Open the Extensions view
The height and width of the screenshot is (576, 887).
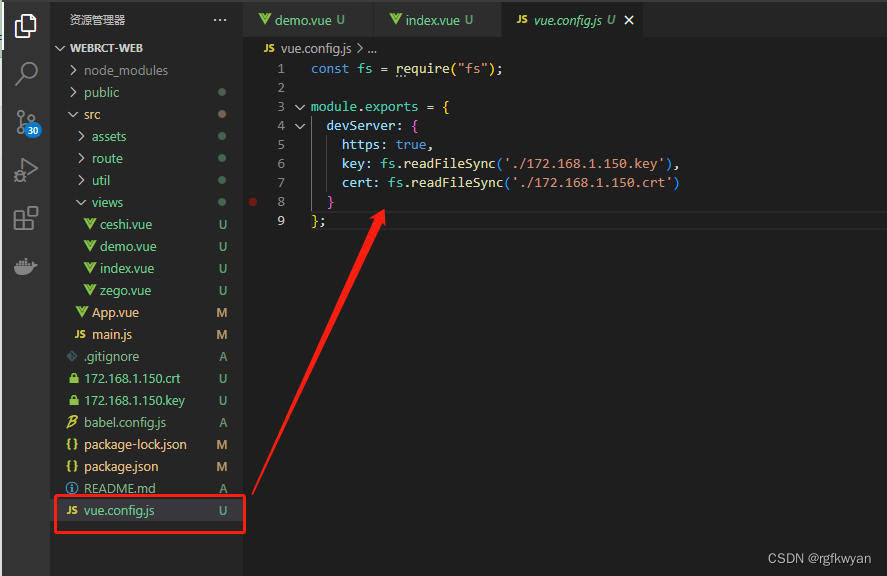point(25,218)
